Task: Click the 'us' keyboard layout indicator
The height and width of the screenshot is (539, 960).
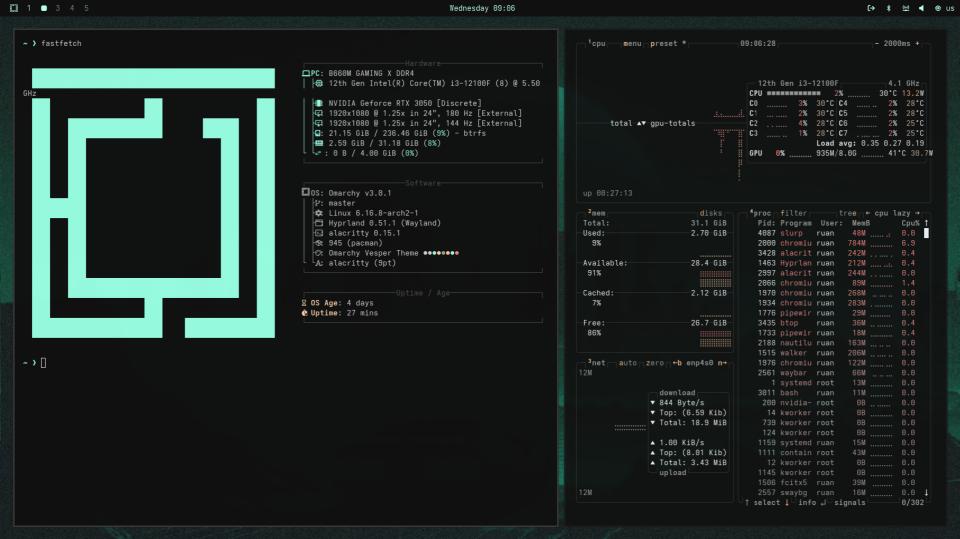Action: (x=950, y=8)
